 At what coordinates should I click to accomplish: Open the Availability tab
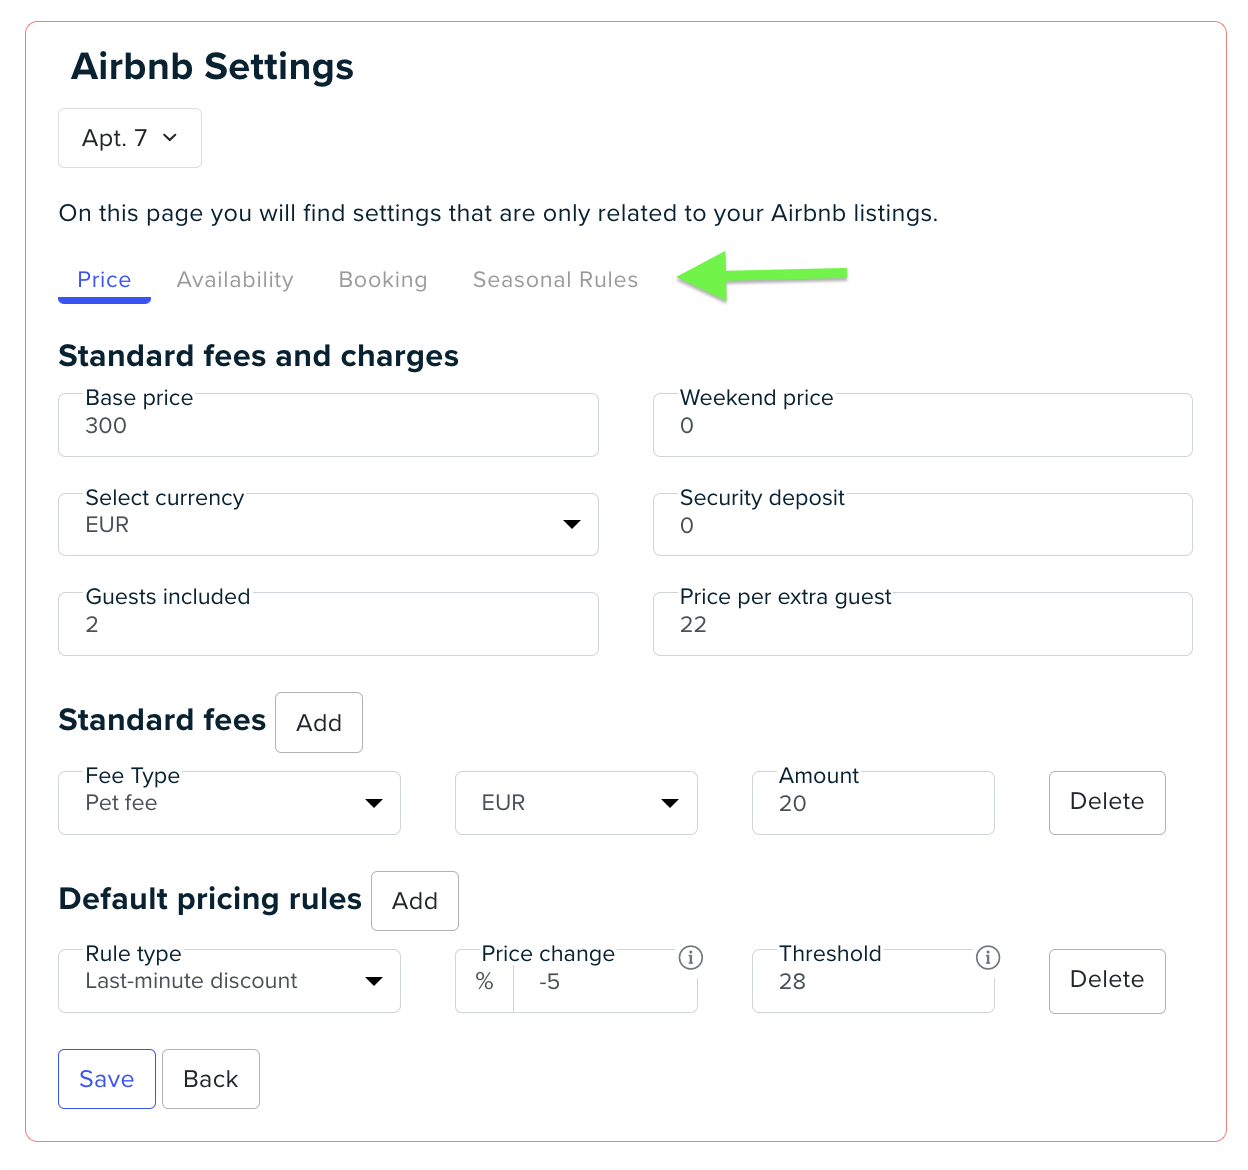[x=235, y=280]
